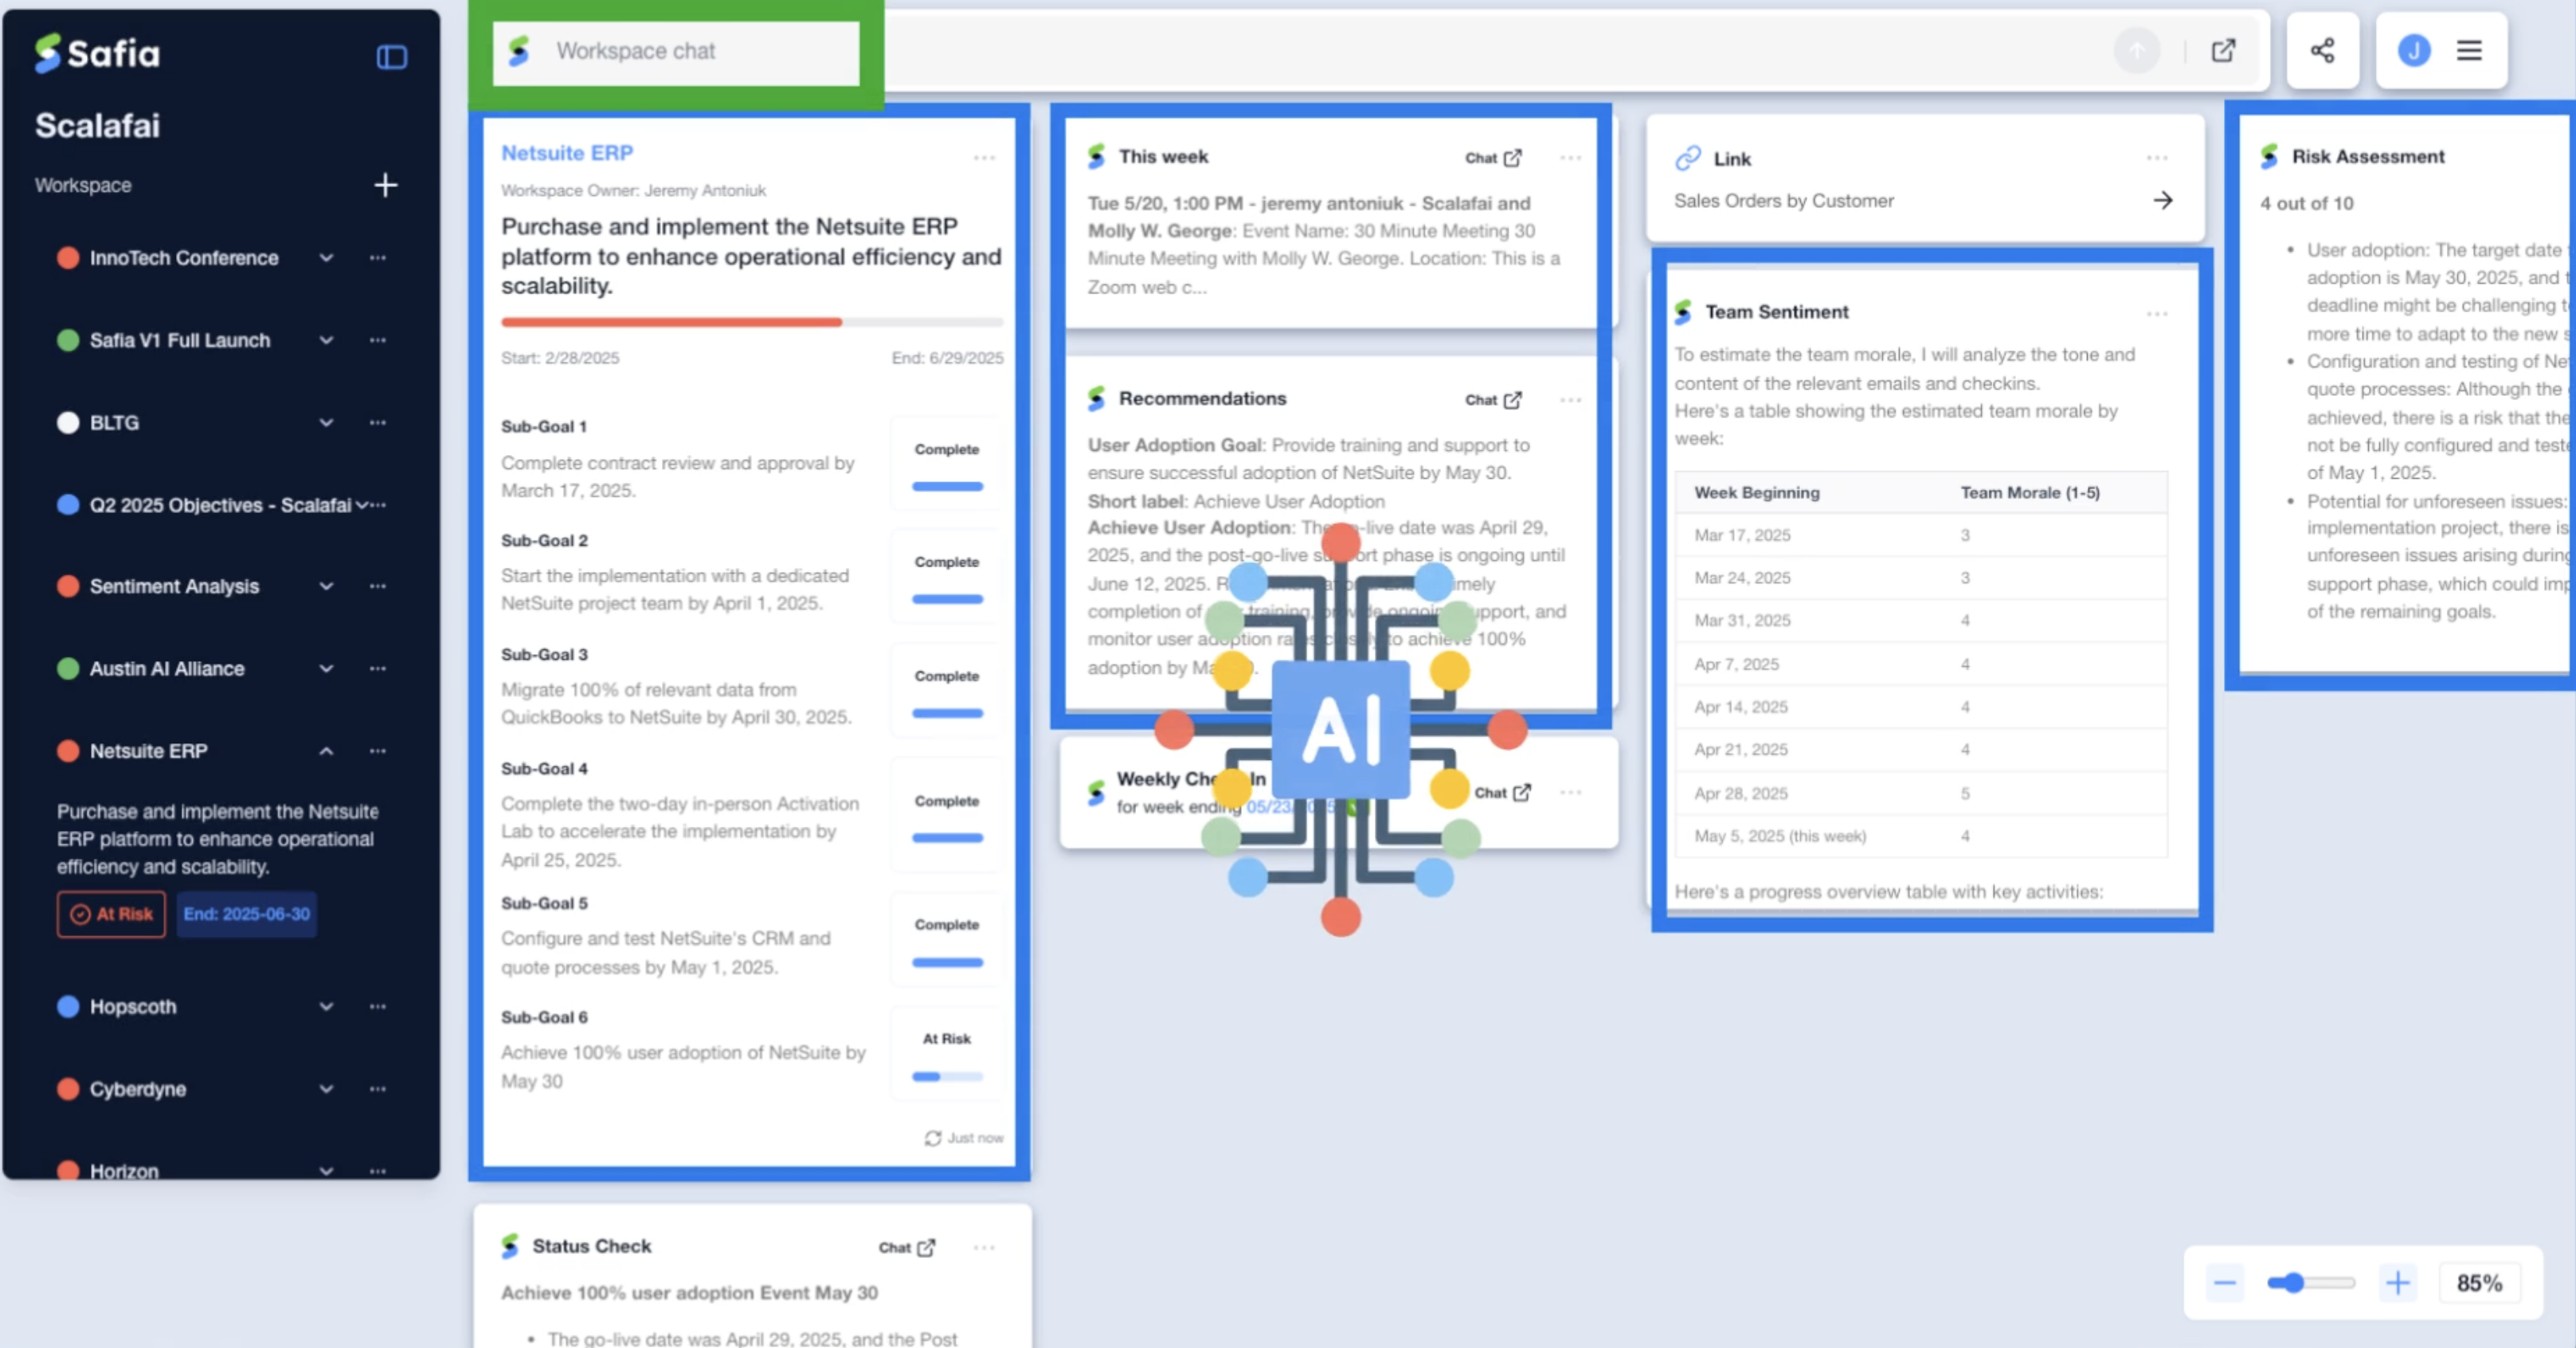
Task: Open more options on Link card
Action: click(2157, 158)
